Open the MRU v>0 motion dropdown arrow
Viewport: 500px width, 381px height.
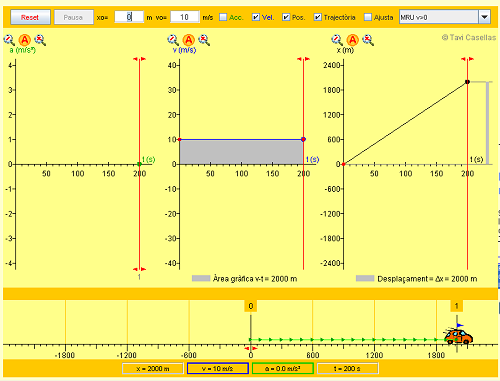tap(484, 17)
